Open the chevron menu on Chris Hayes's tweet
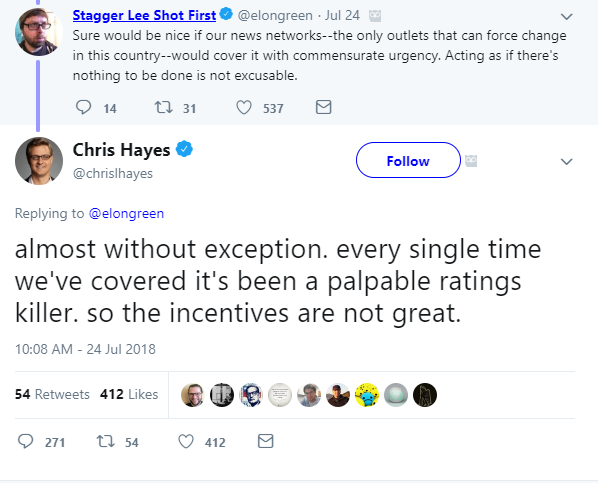This screenshot has height=483, width=598. tap(566, 161)
